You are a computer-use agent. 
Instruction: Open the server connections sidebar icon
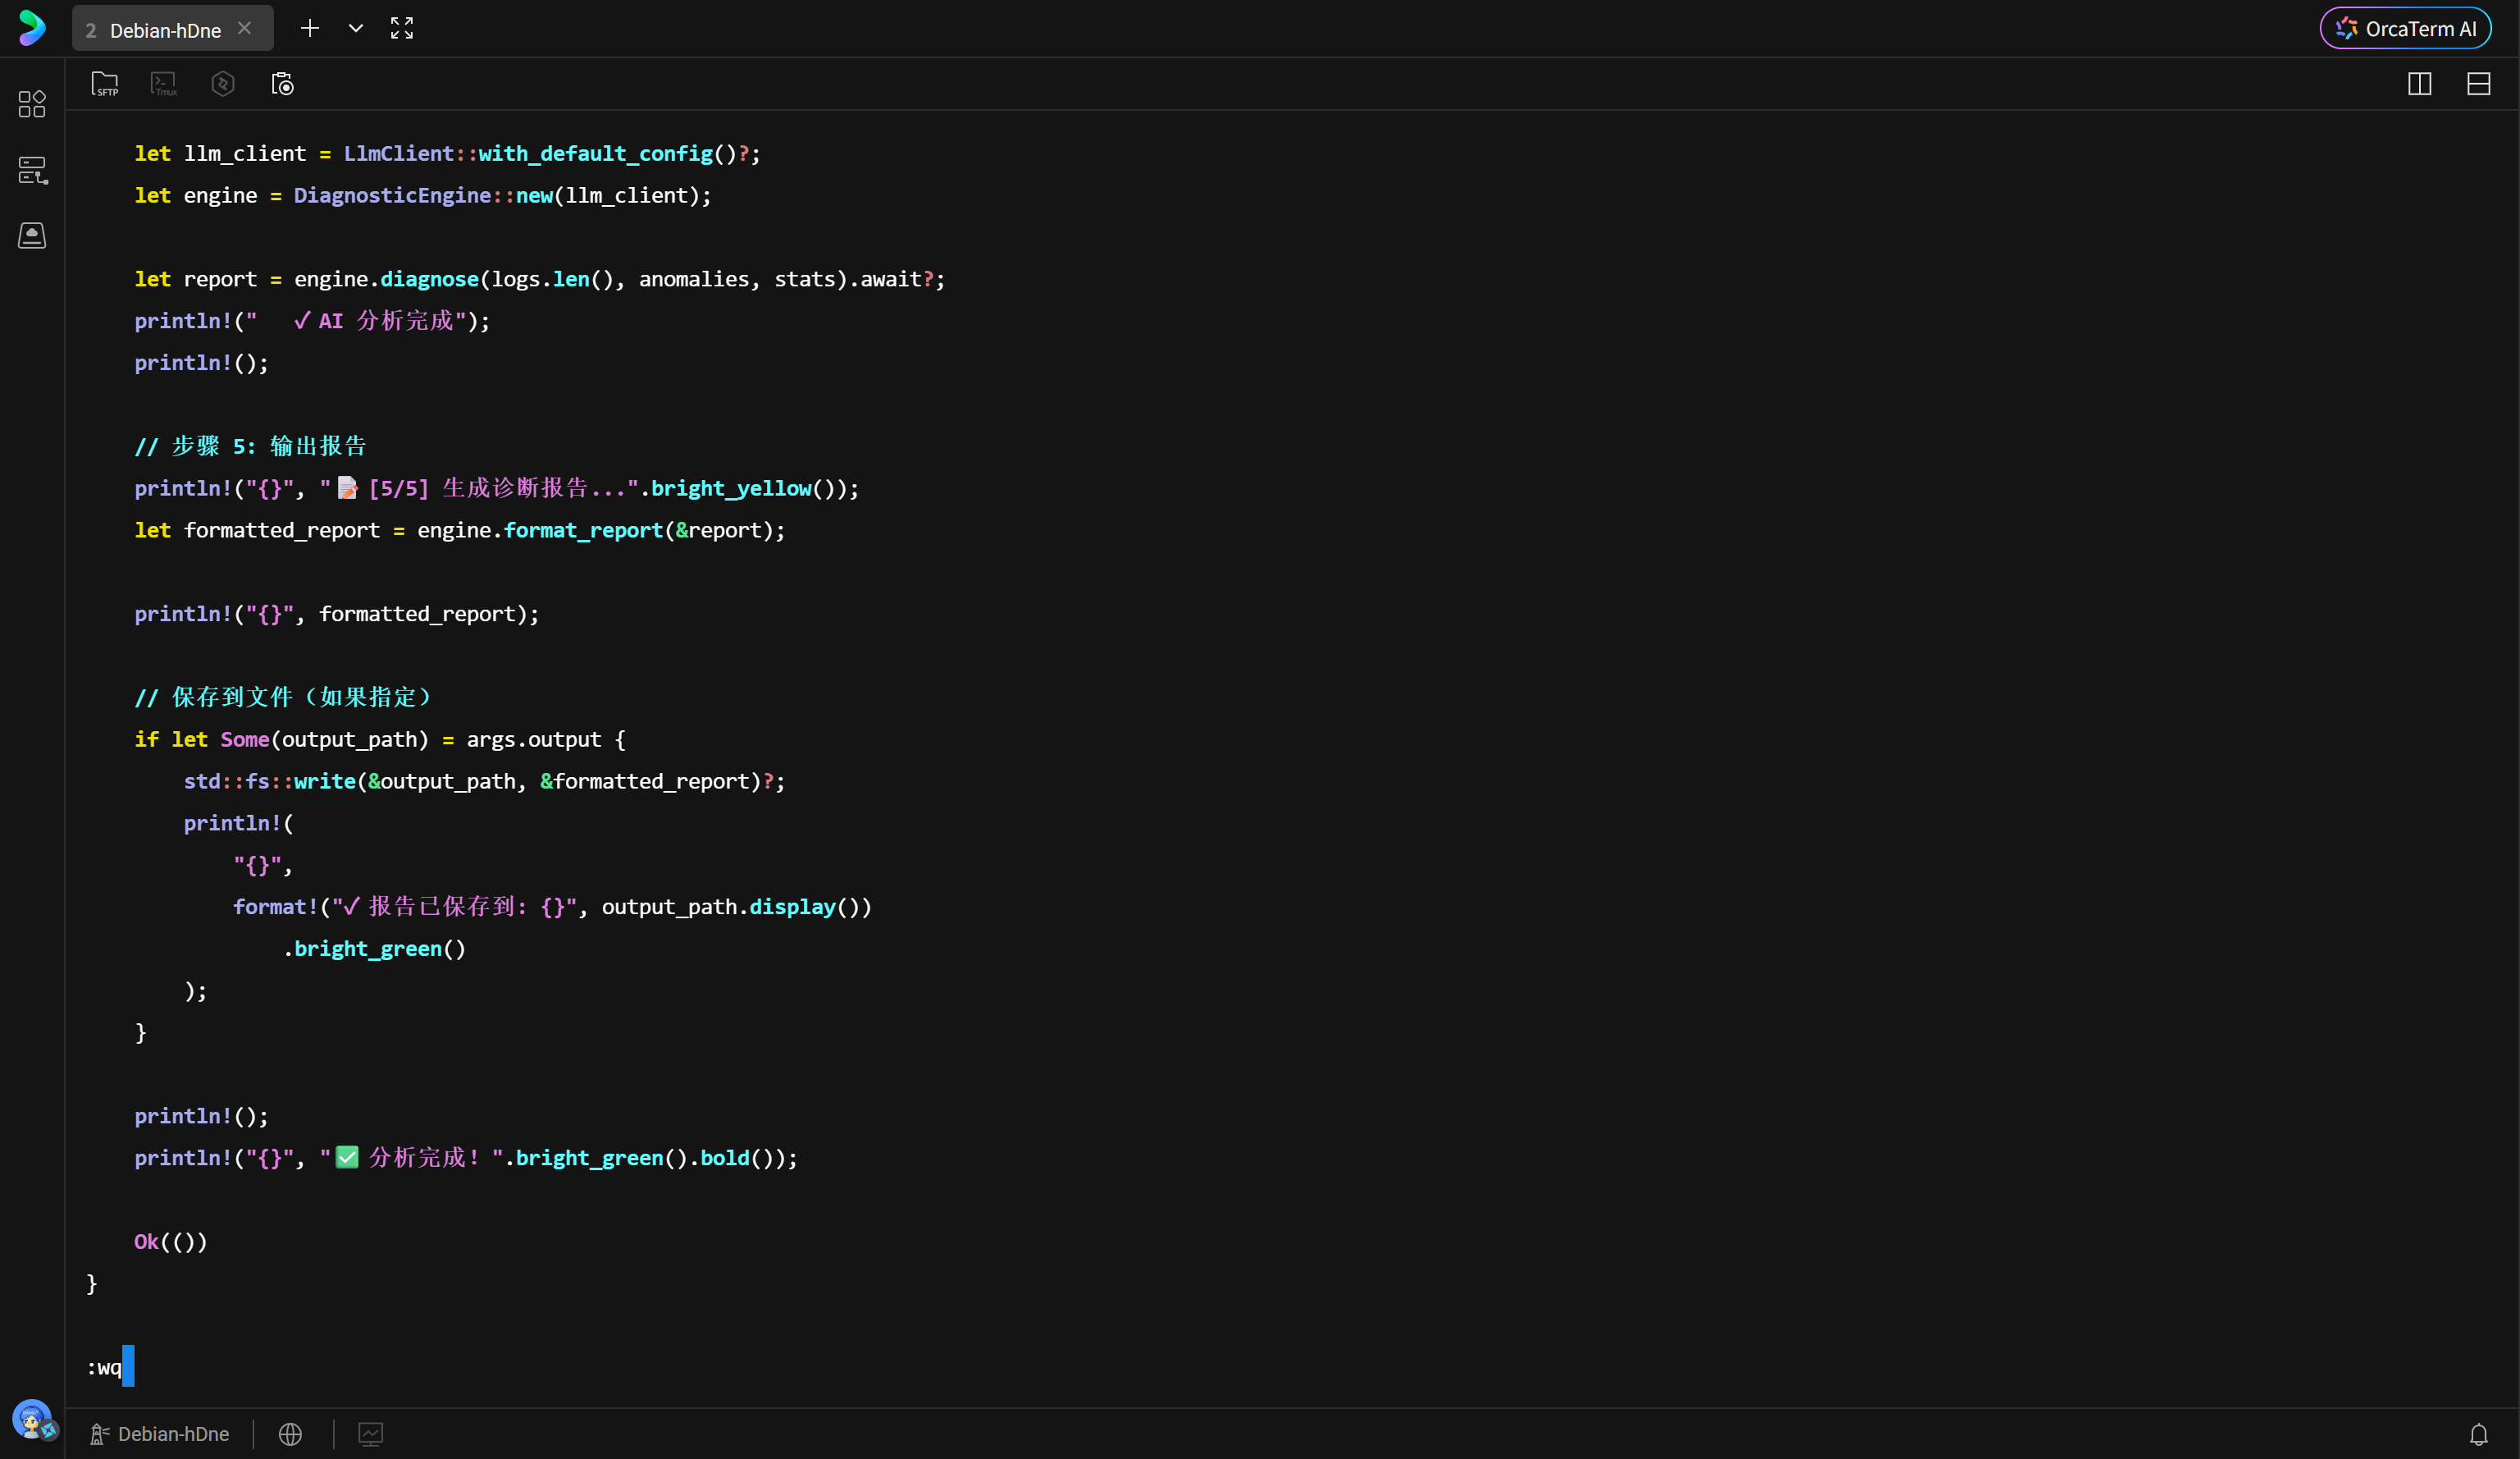point(32,170)
